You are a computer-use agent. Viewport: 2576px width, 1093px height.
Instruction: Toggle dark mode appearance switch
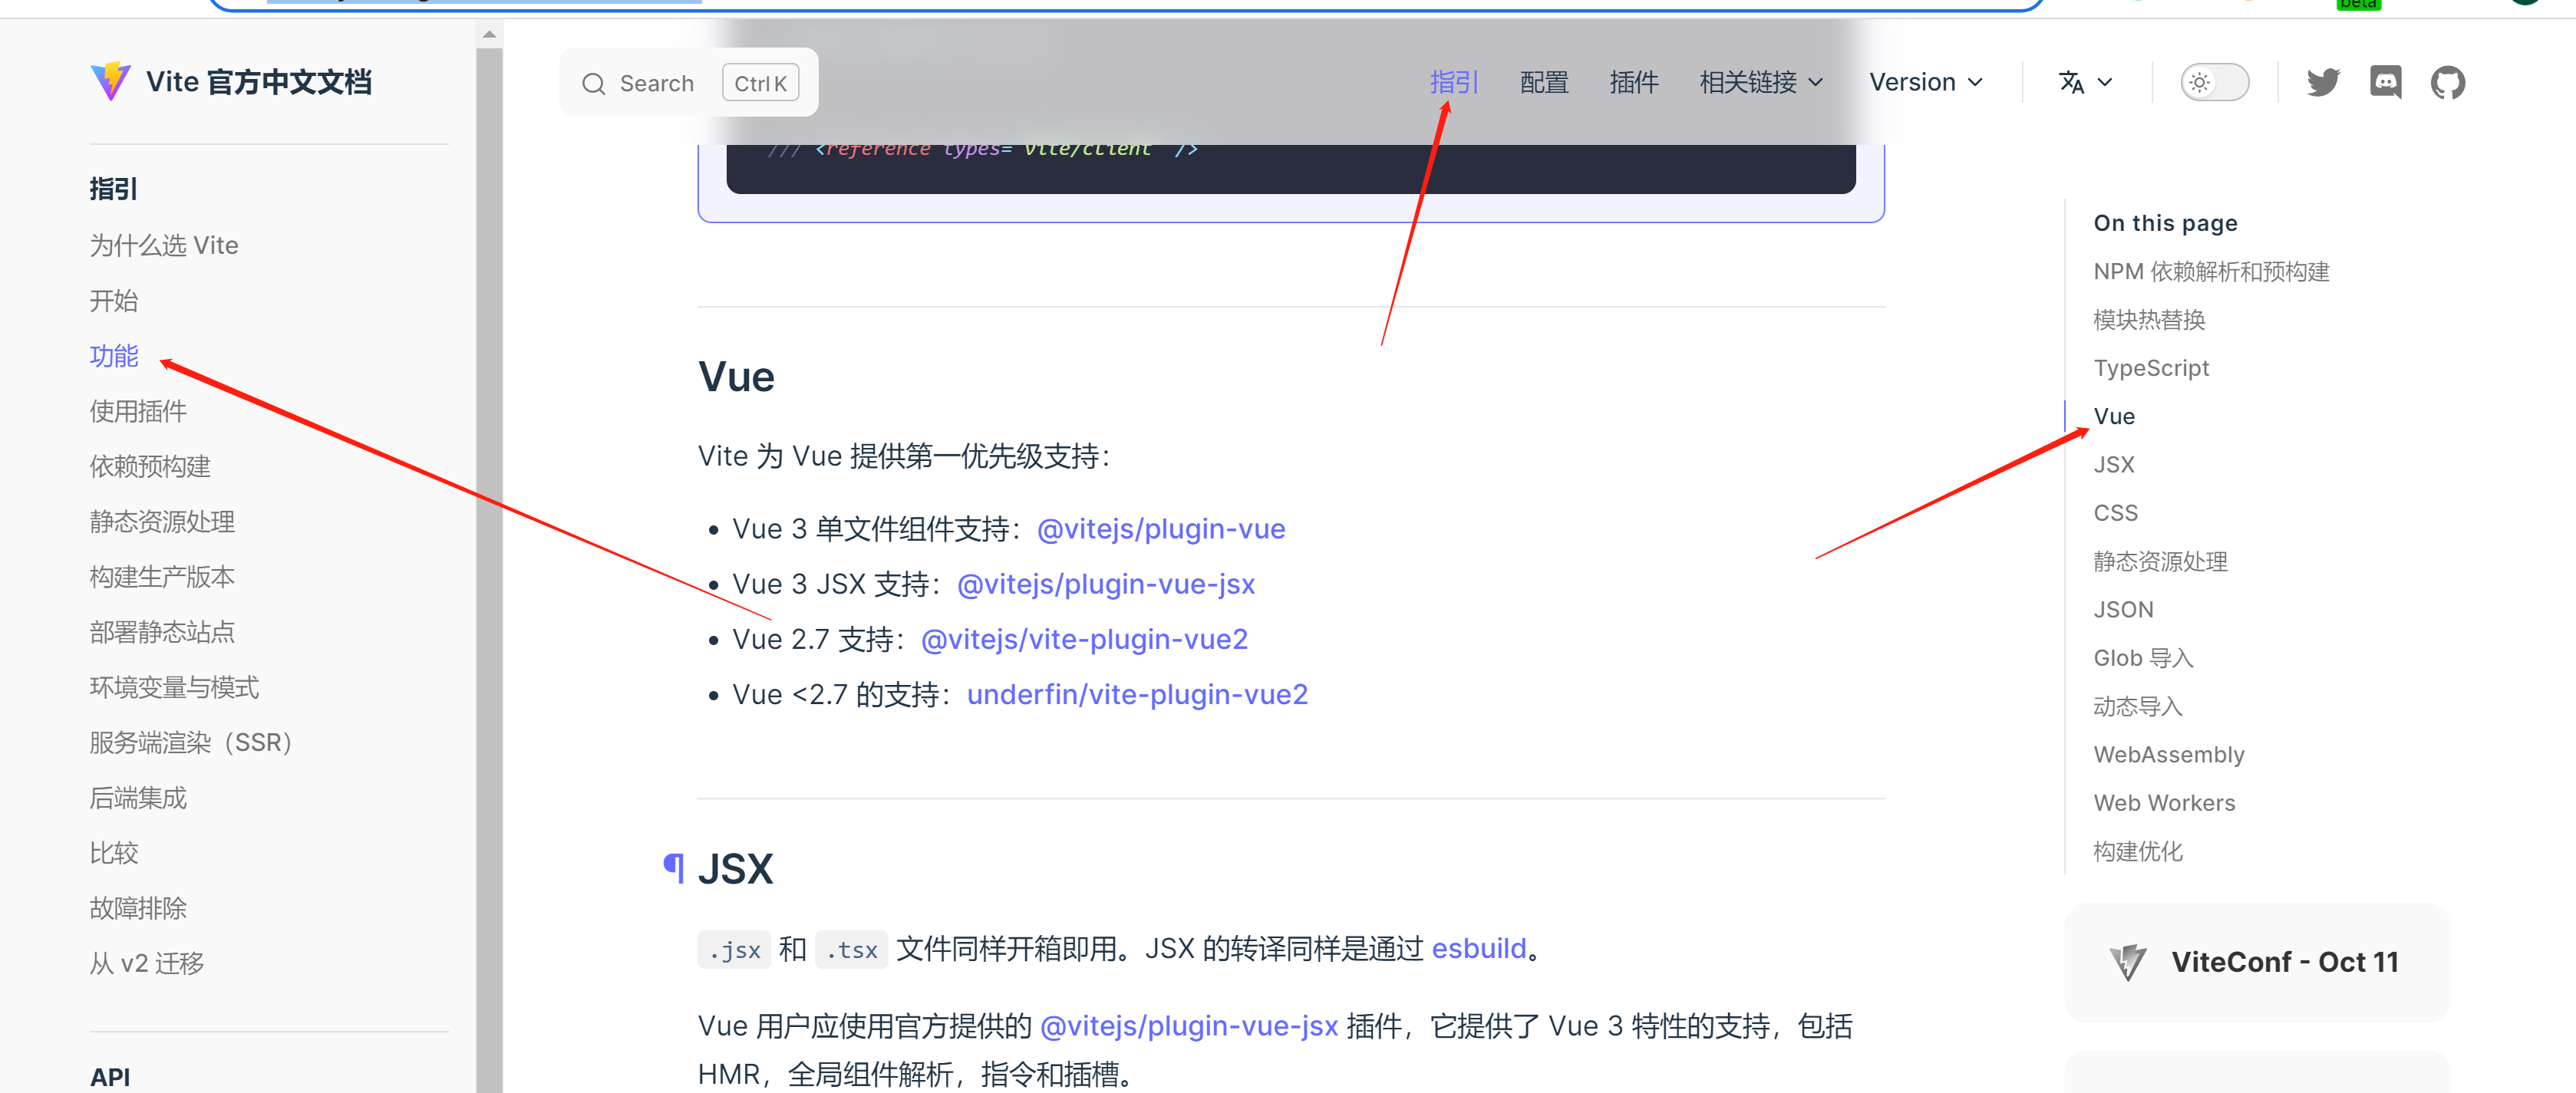(x=2214, y=82)
